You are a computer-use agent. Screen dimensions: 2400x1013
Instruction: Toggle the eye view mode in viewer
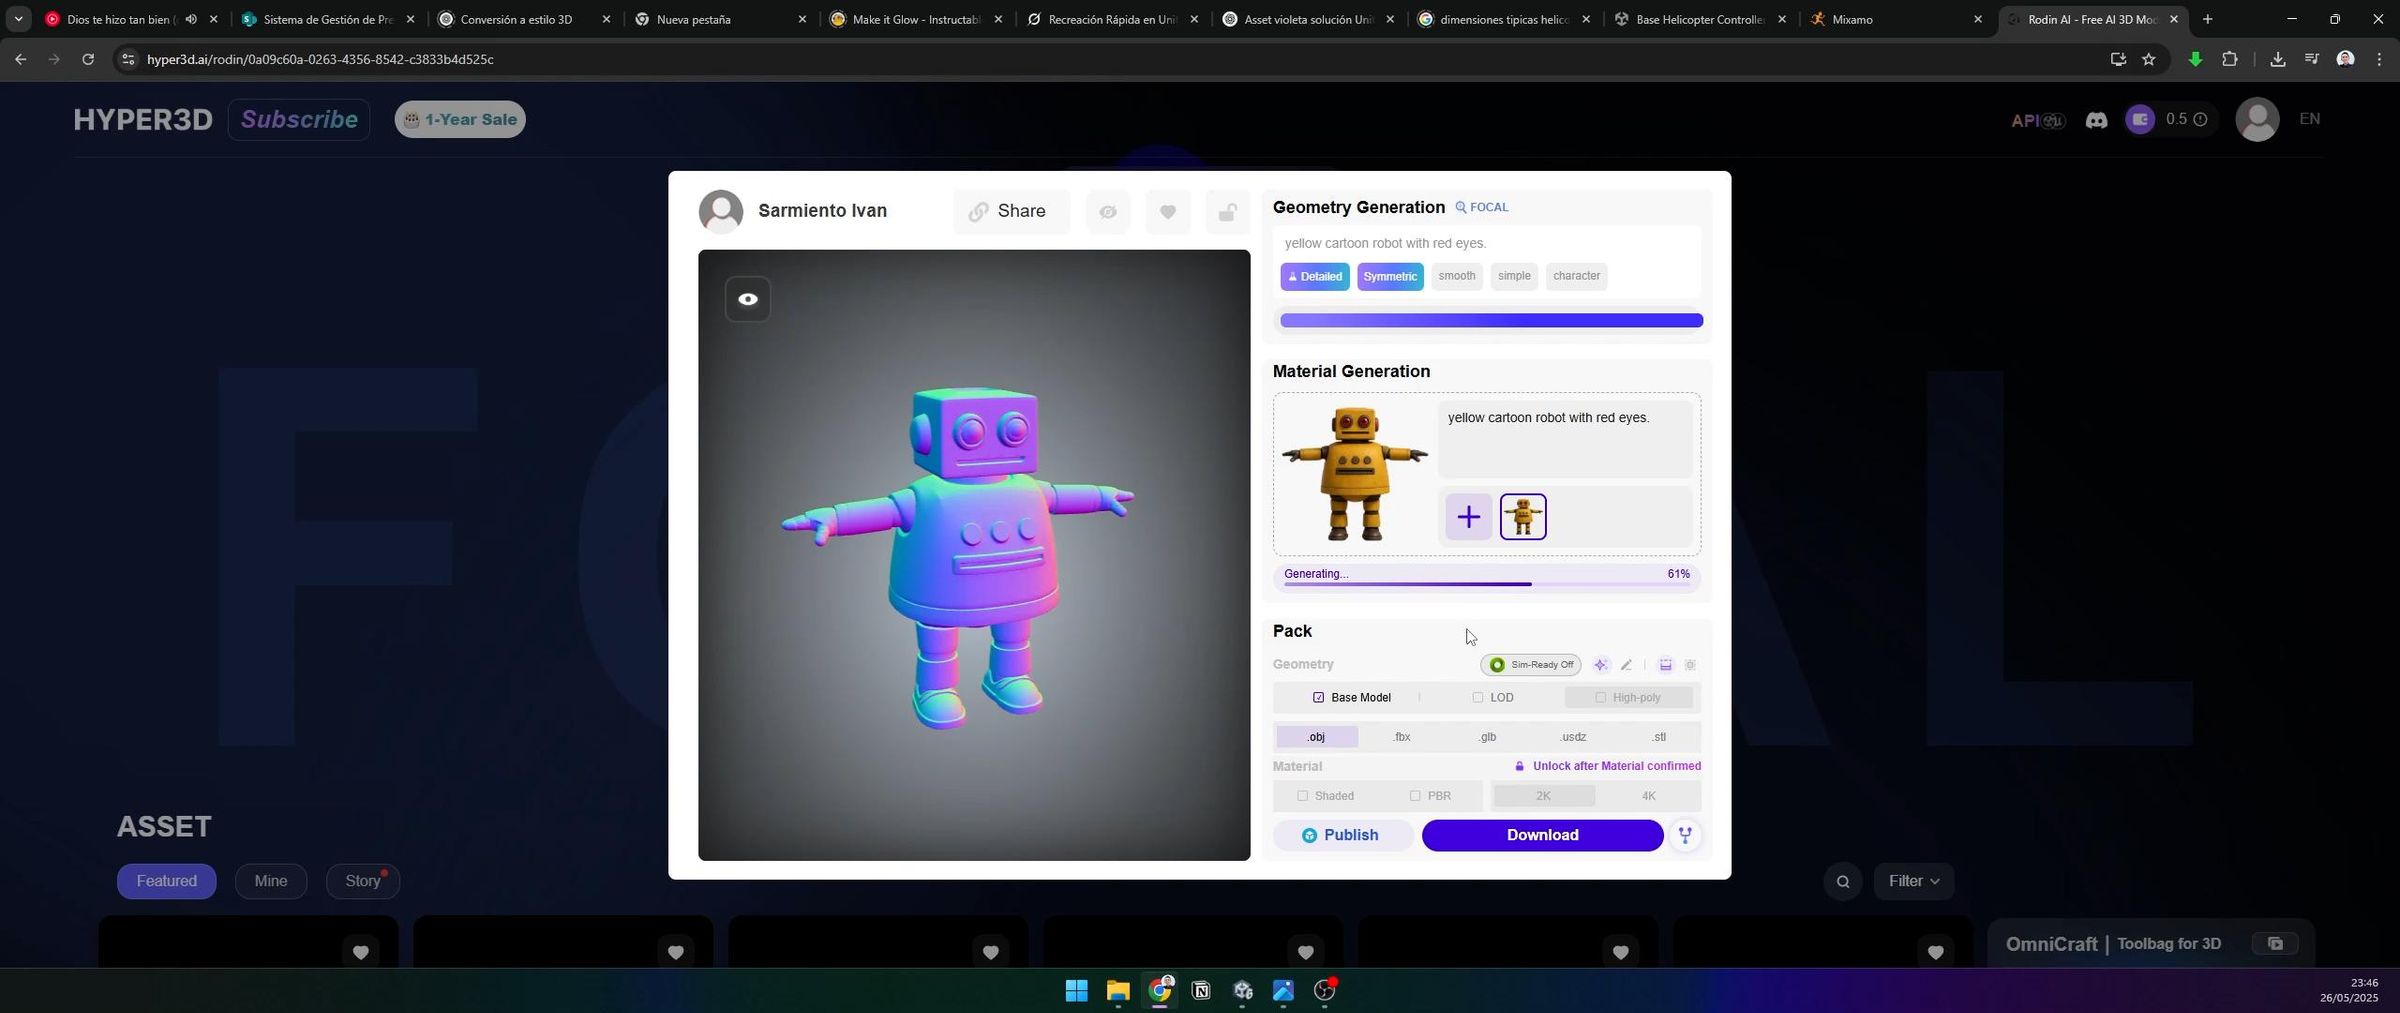747,299
